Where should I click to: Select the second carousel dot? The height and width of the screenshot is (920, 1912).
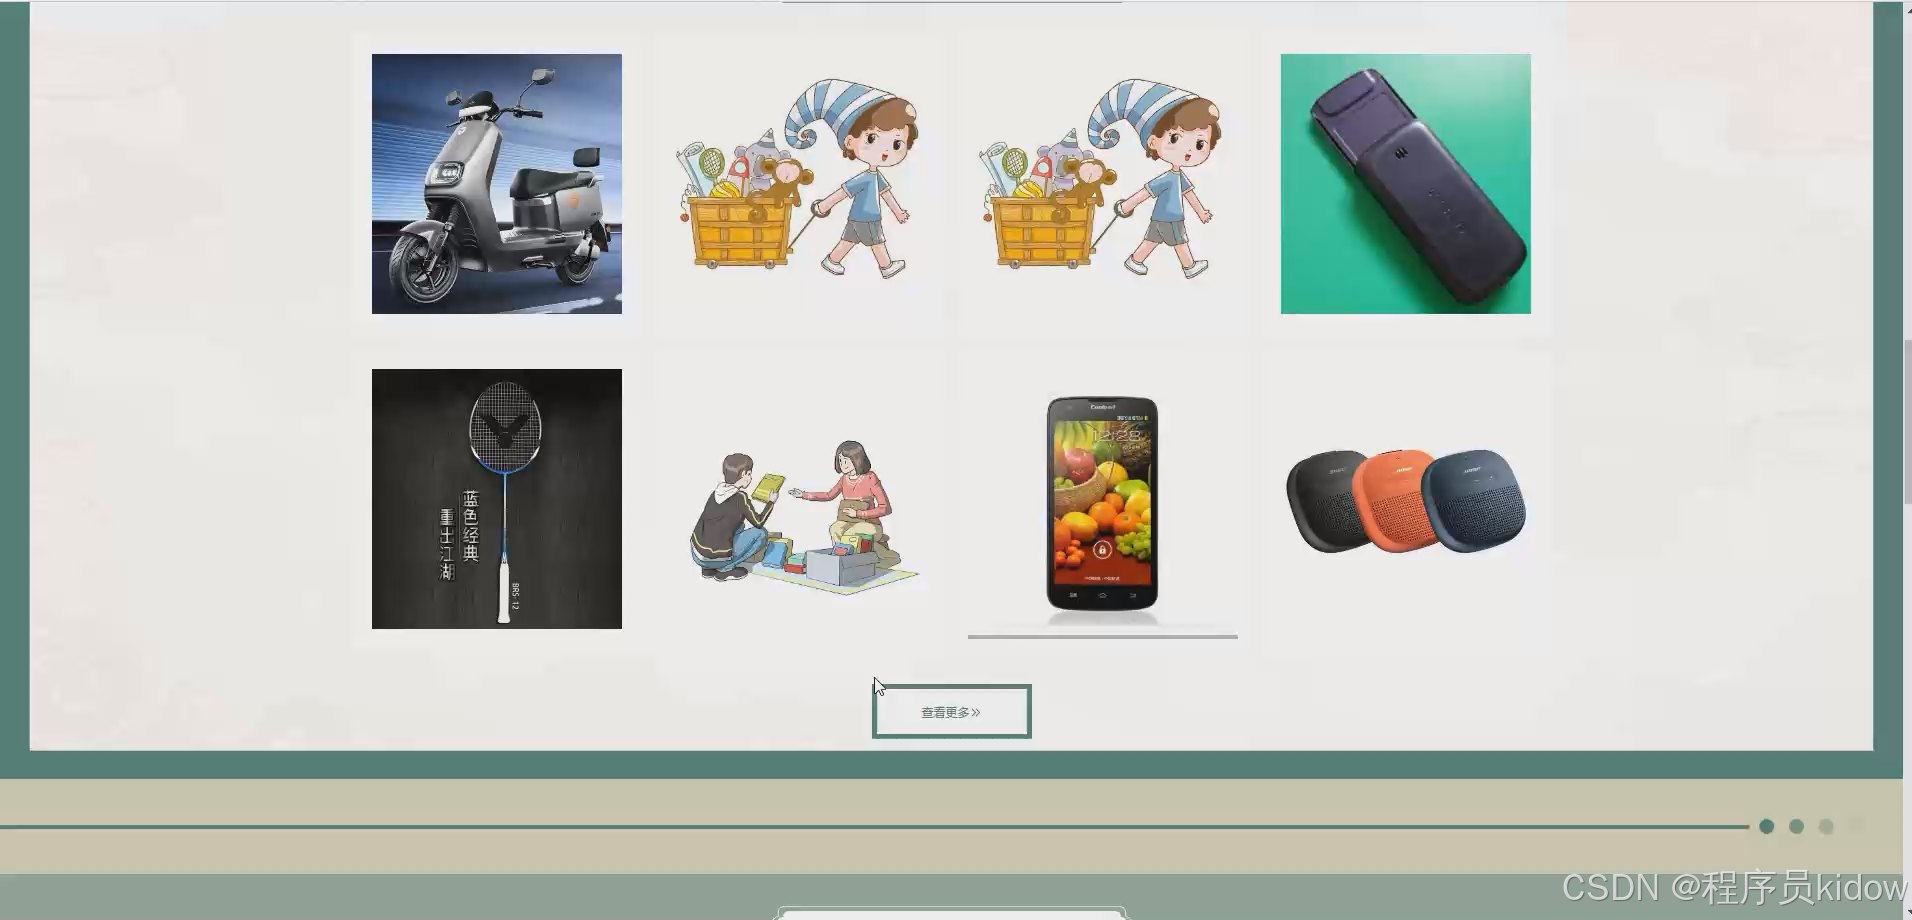(1797, 826)
